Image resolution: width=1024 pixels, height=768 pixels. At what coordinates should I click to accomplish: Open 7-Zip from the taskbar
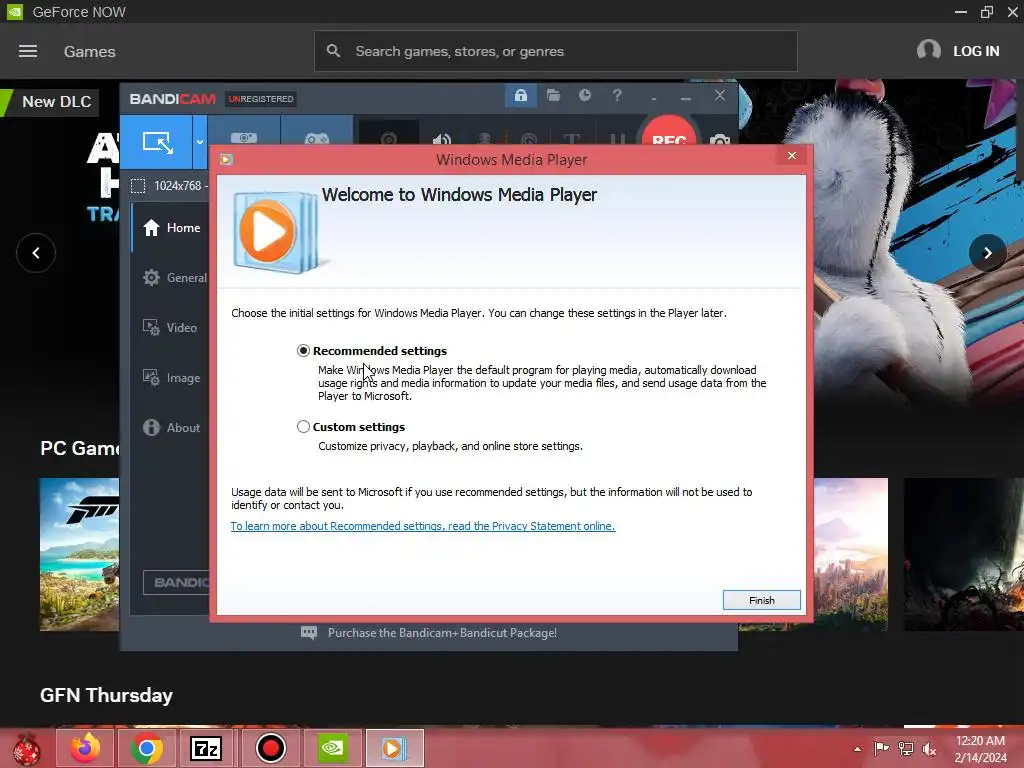pyautogui.click(x=206, y=748)
